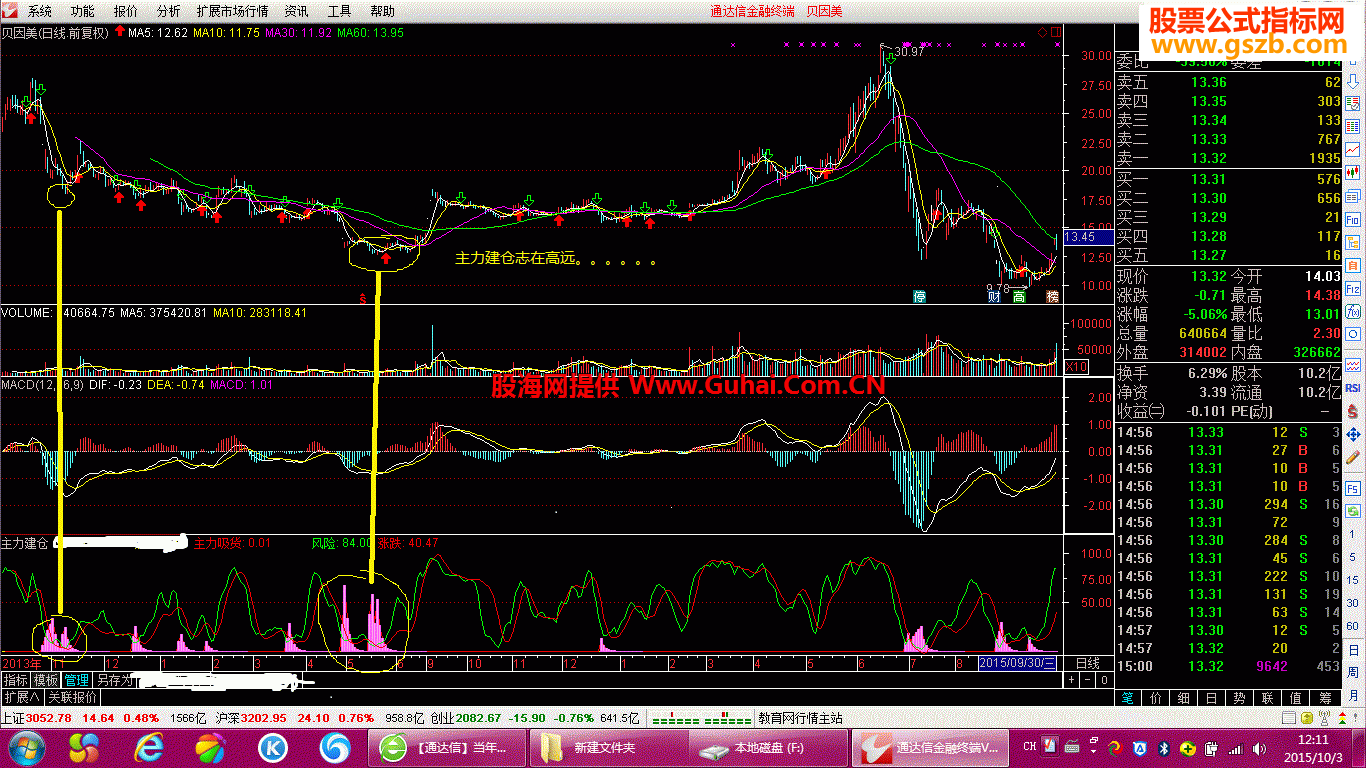Open the 功能 menu

click(x=83, y=11)
